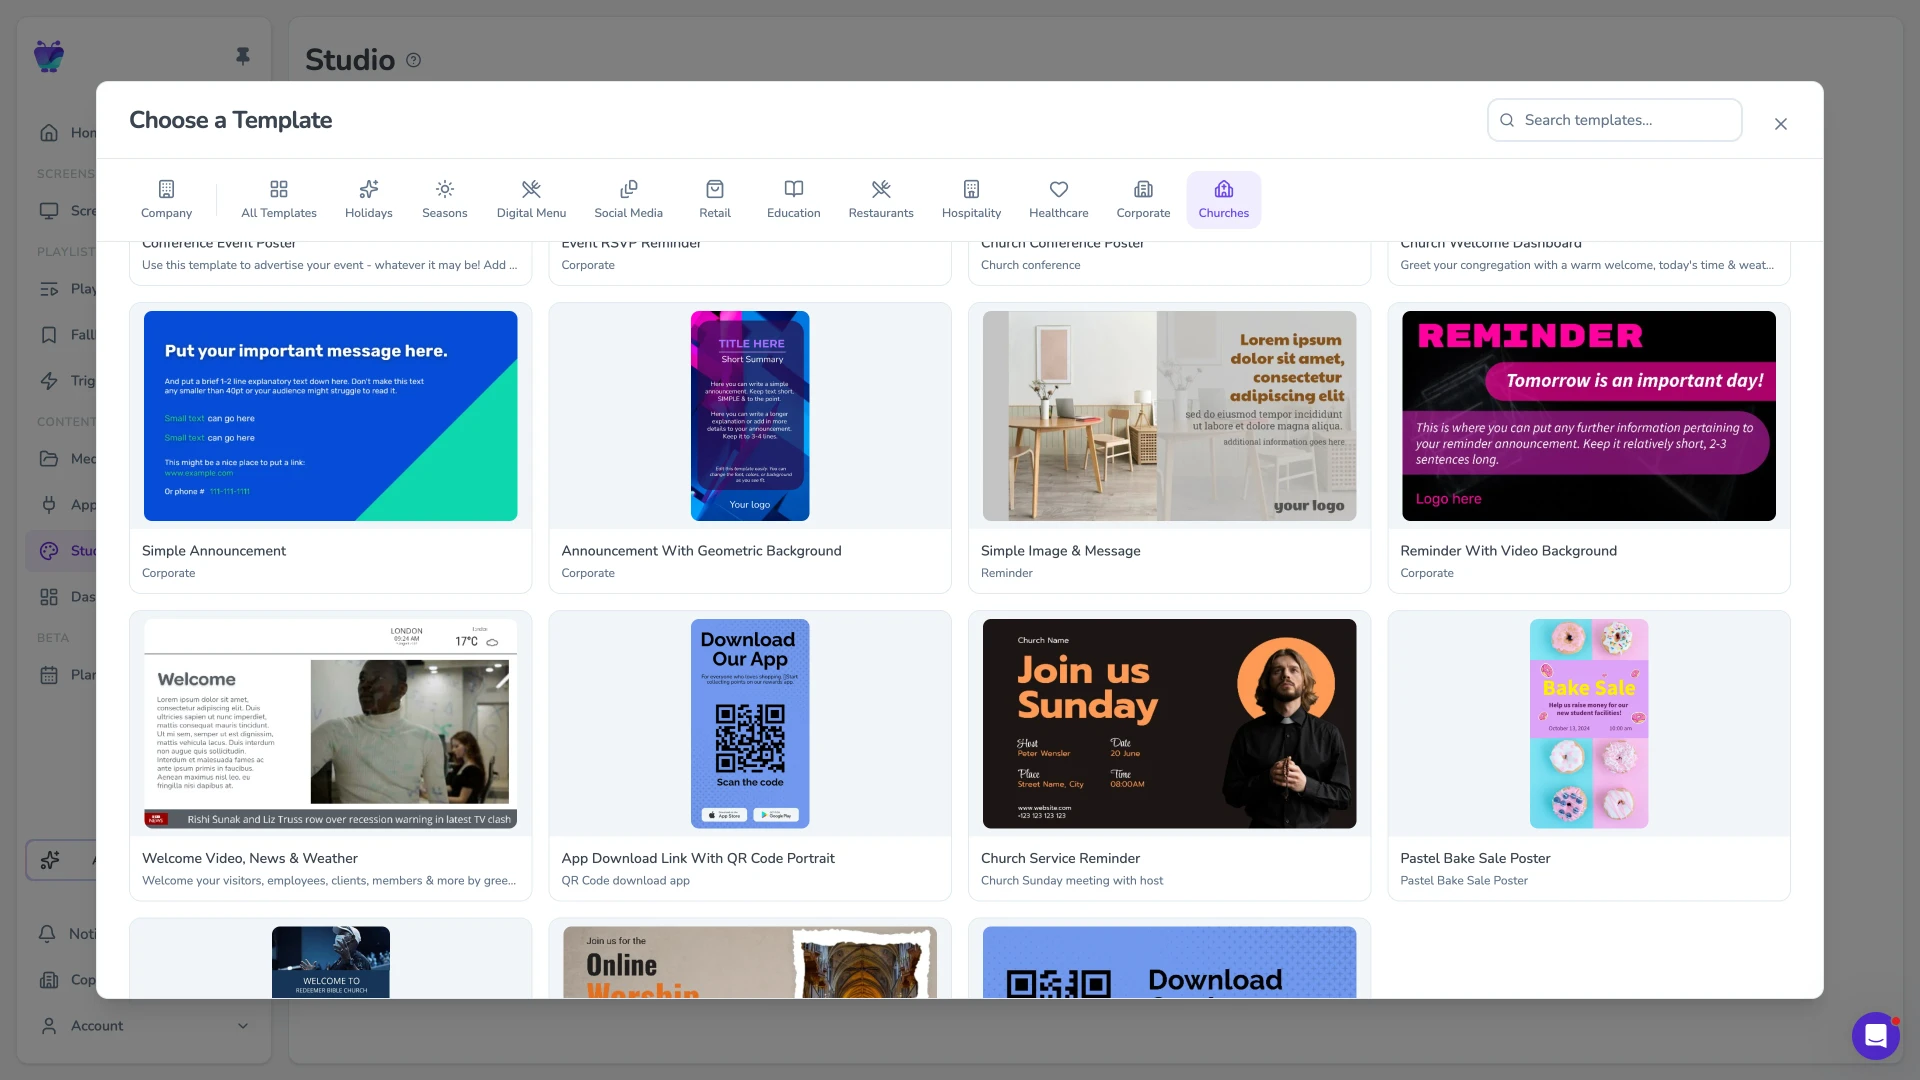Open the Notifications bell icon
This screenshot has height=1080, width=1920.
[x=47, y=934]
